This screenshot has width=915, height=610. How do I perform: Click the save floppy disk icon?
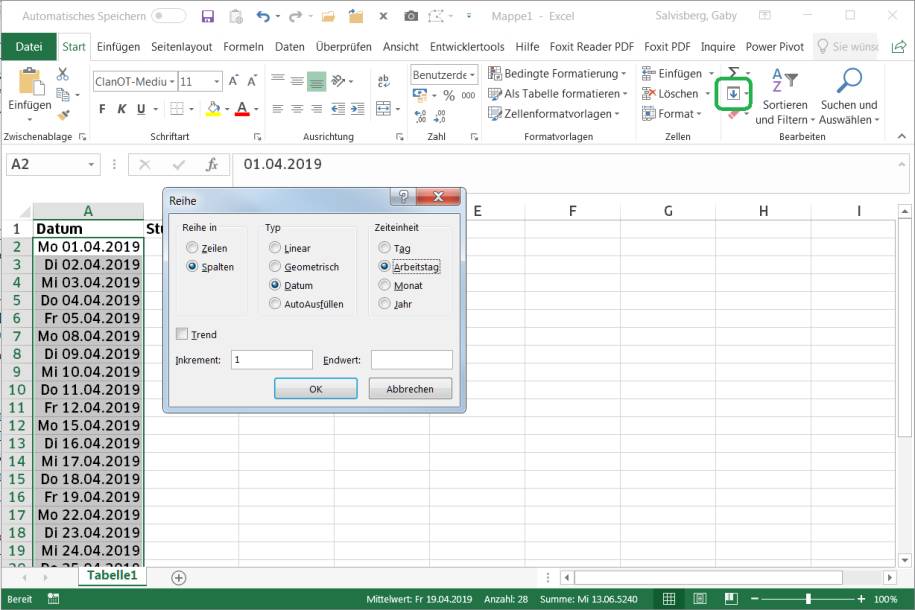[x=208, y=16]
